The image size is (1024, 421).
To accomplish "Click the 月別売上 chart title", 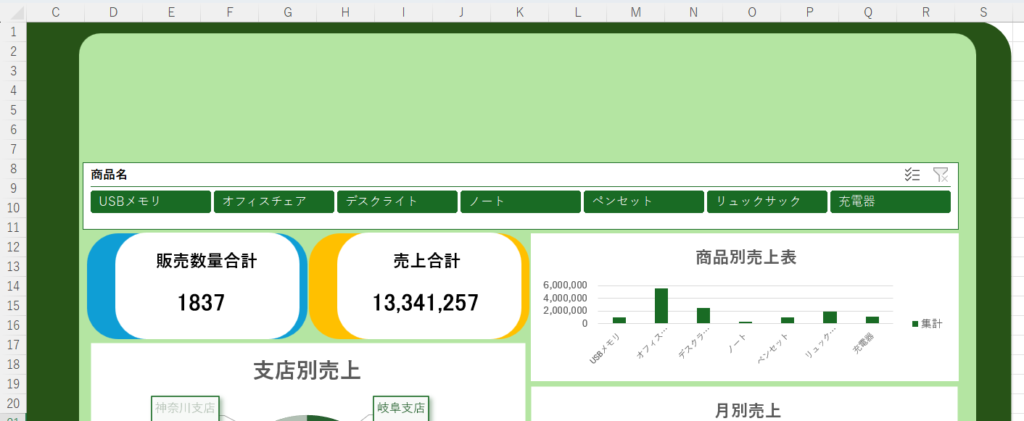I will pos(747,410).
